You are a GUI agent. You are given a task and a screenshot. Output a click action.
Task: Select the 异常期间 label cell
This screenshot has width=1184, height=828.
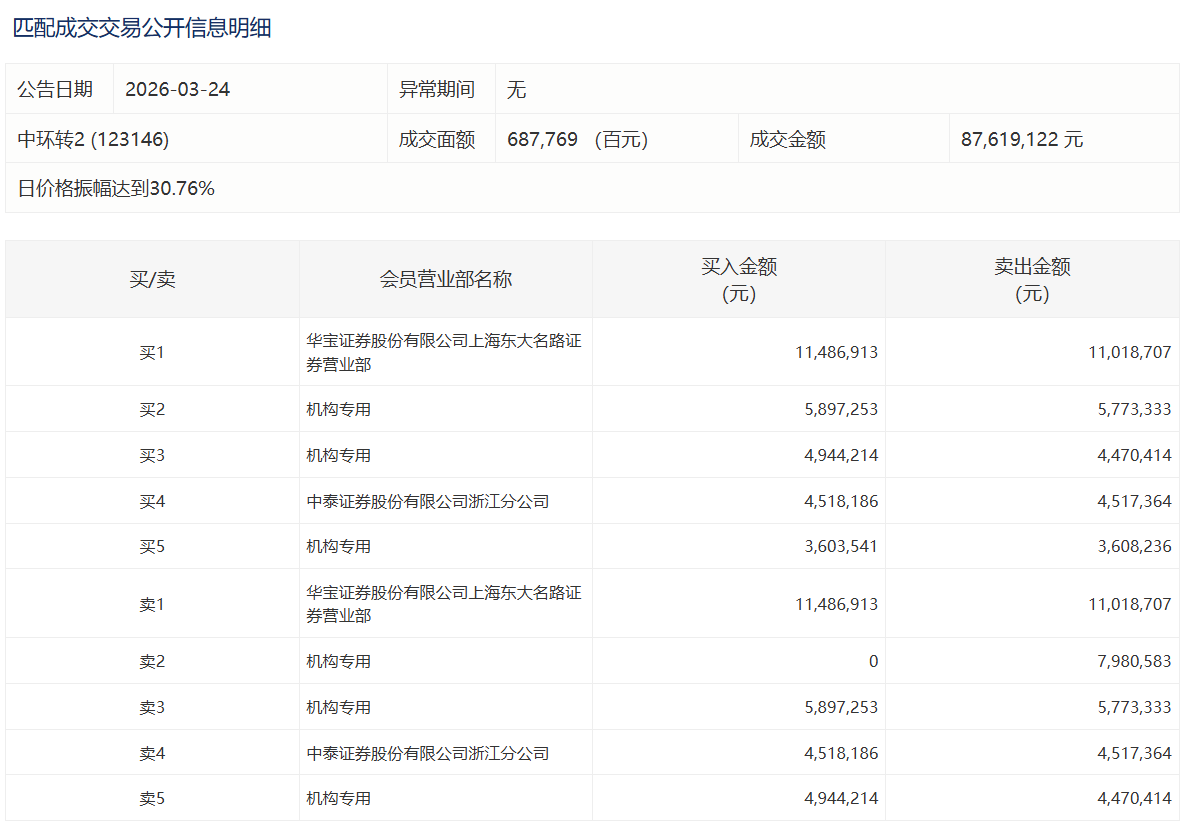click(437, 89)
